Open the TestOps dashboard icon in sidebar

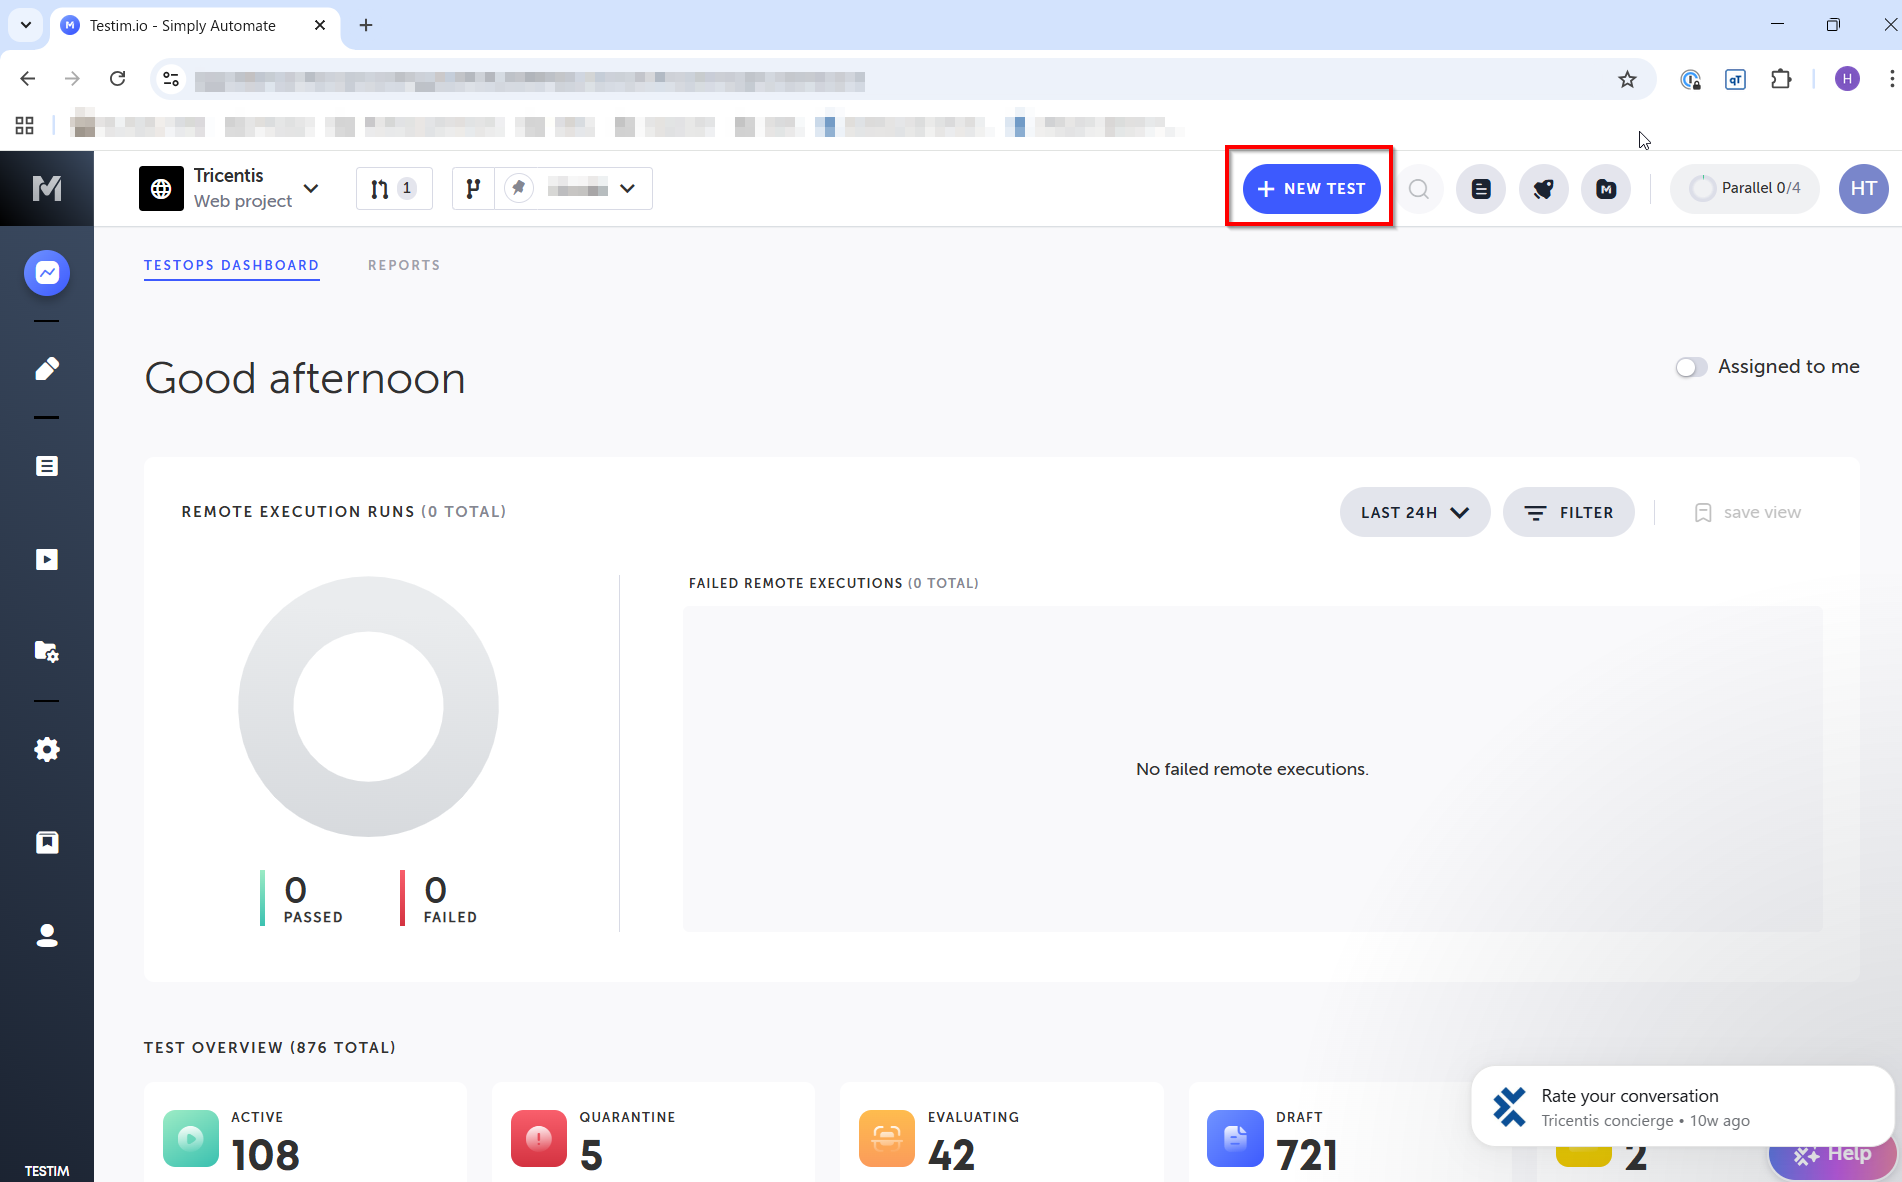click(47, 272)
